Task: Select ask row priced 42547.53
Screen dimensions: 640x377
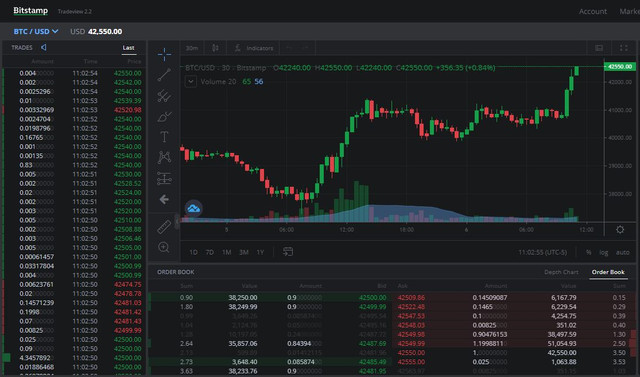Action: 515,316
